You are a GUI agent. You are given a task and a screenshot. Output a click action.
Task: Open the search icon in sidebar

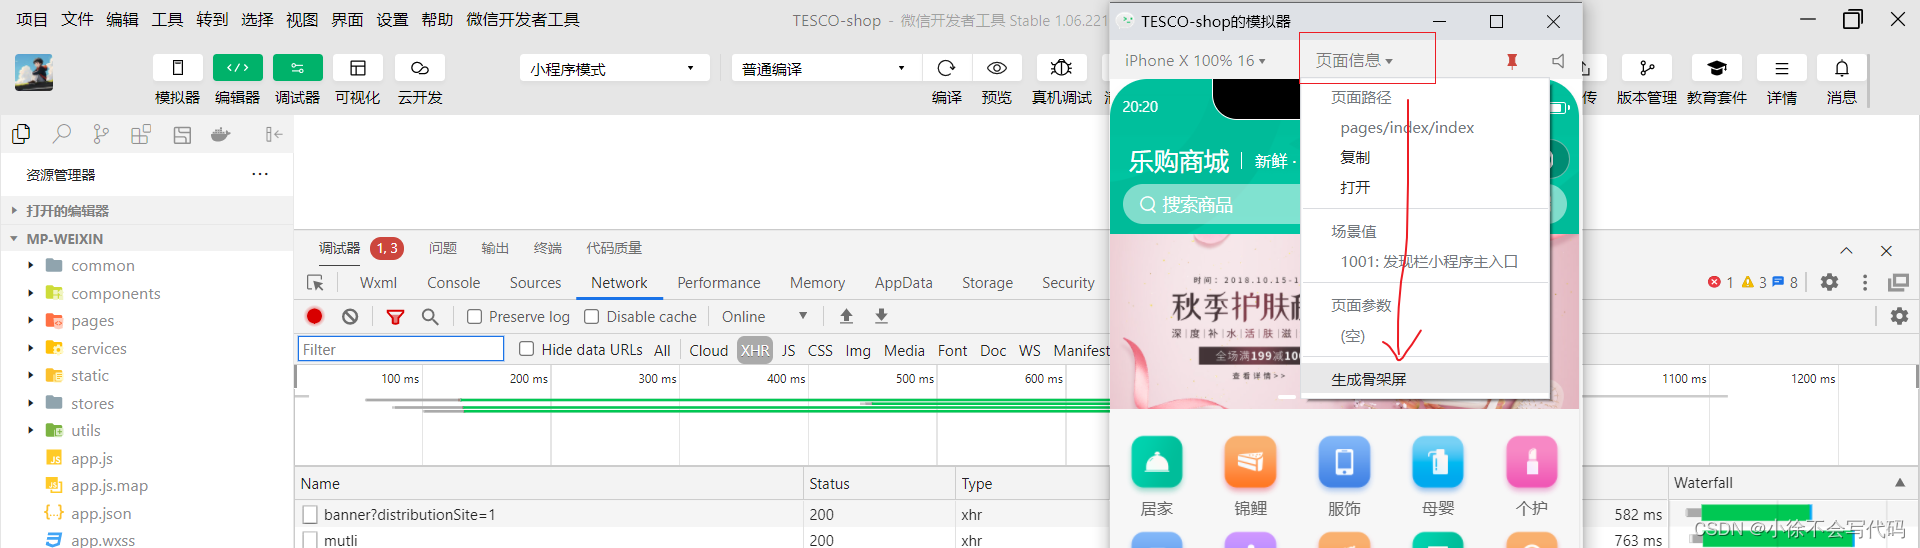point(62,134)
